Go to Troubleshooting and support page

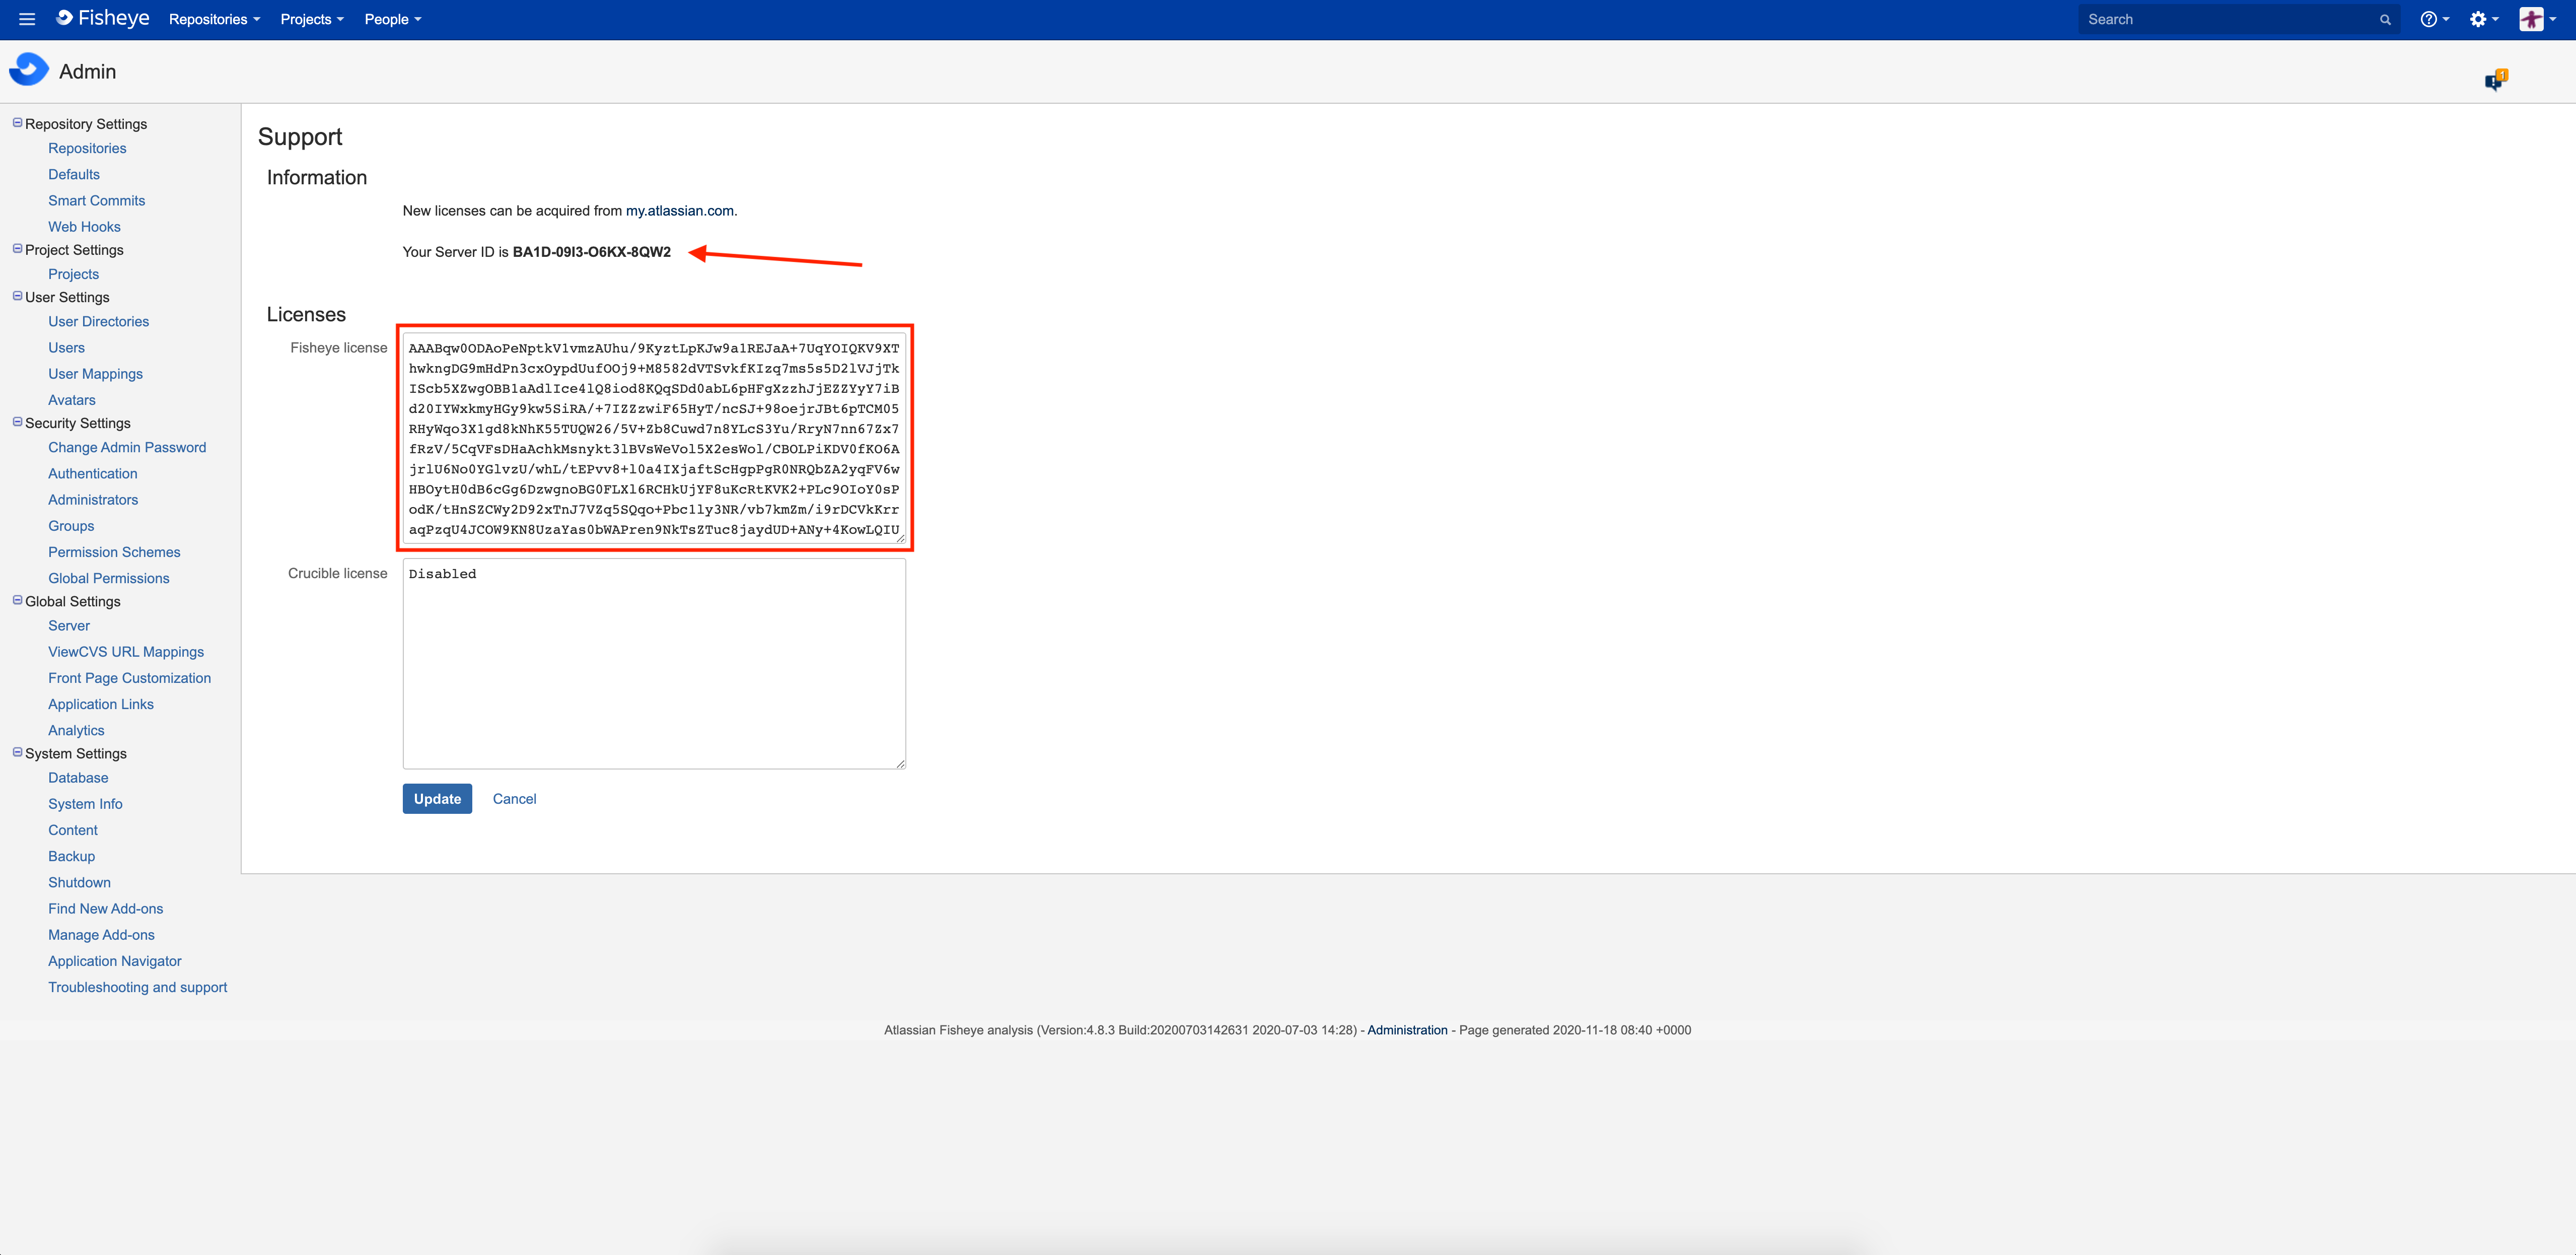click(138, 987)
